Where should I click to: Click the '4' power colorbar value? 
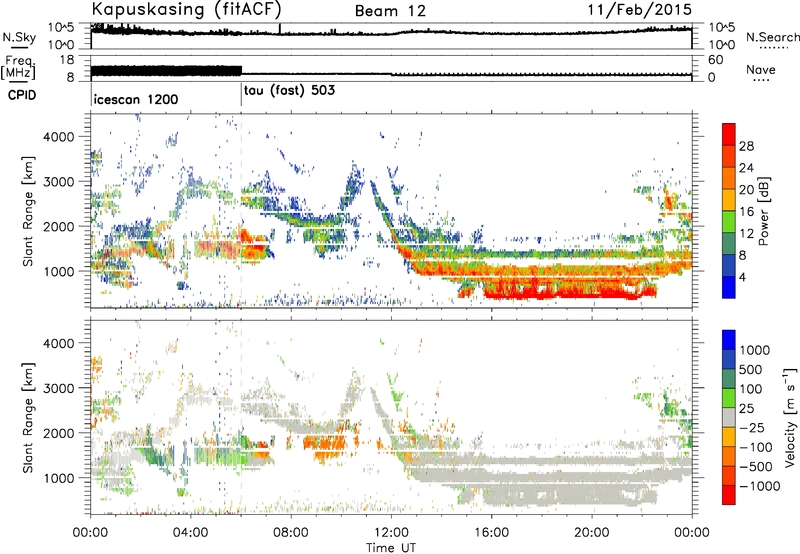742,278
